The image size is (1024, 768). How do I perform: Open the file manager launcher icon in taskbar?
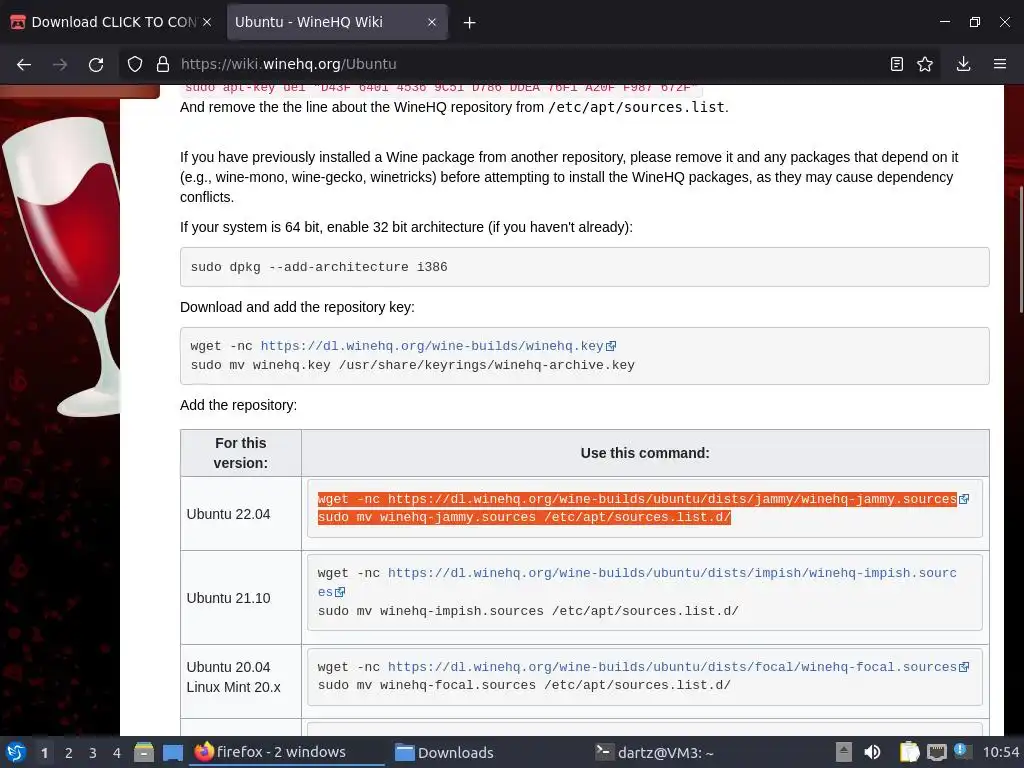click(144, 752)
